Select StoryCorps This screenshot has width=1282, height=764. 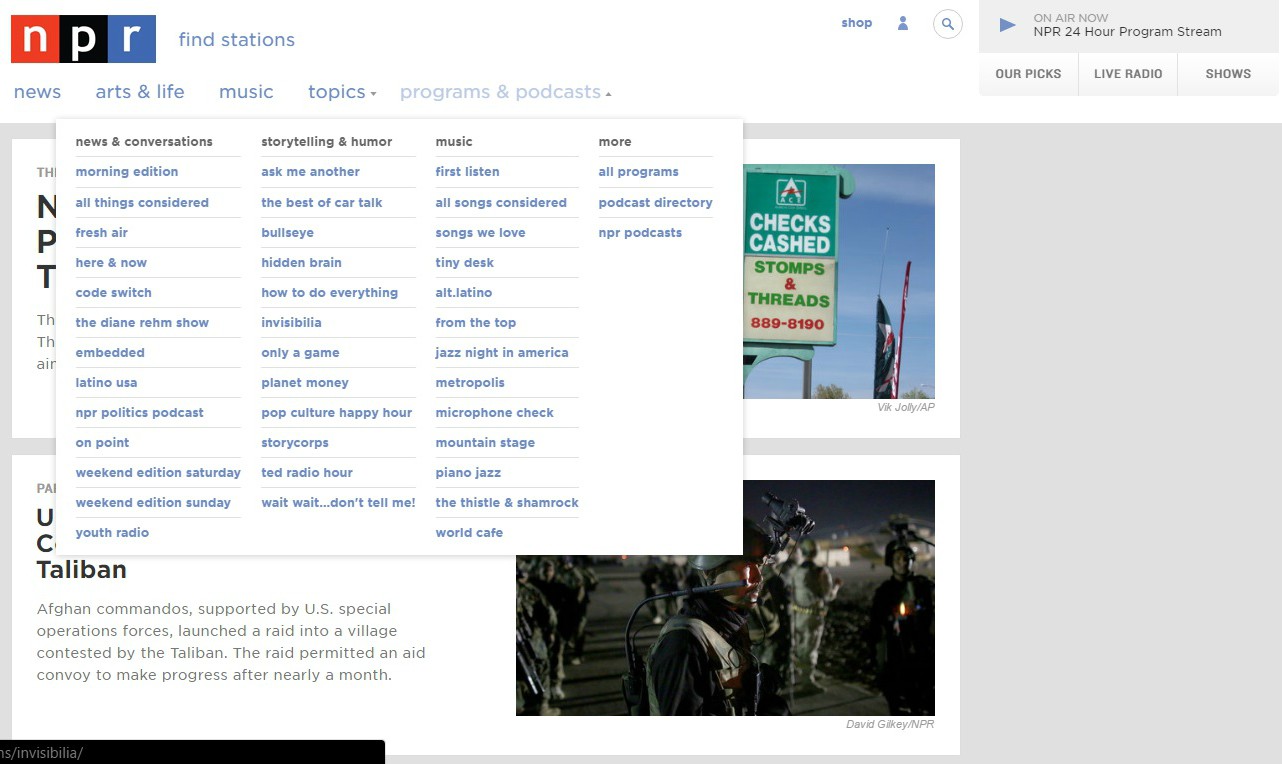point(296,442)
